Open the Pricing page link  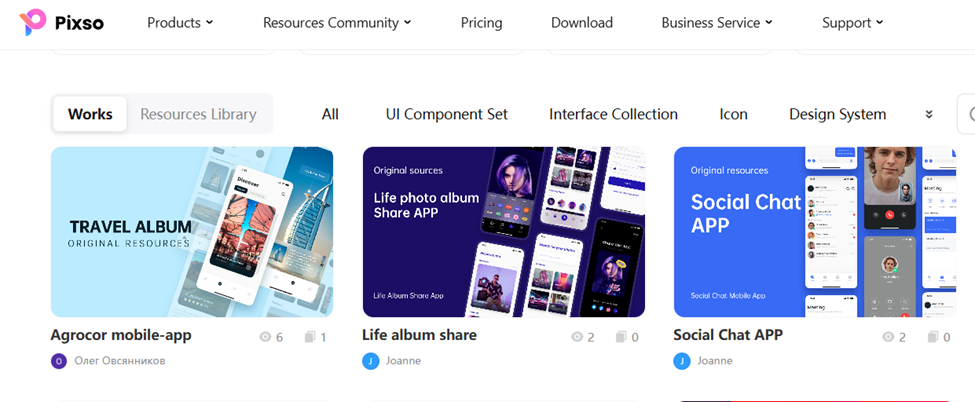[481, 23]
